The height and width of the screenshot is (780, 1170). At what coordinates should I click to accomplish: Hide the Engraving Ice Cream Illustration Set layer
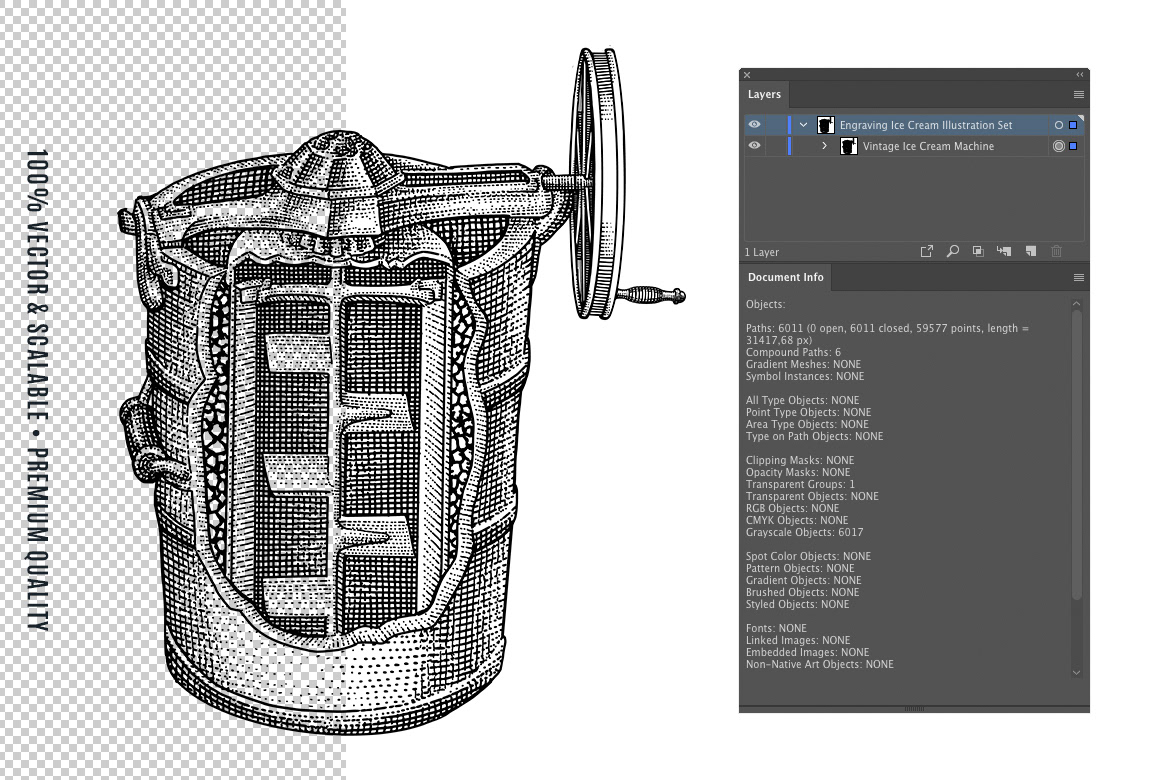tap(754, 125)
